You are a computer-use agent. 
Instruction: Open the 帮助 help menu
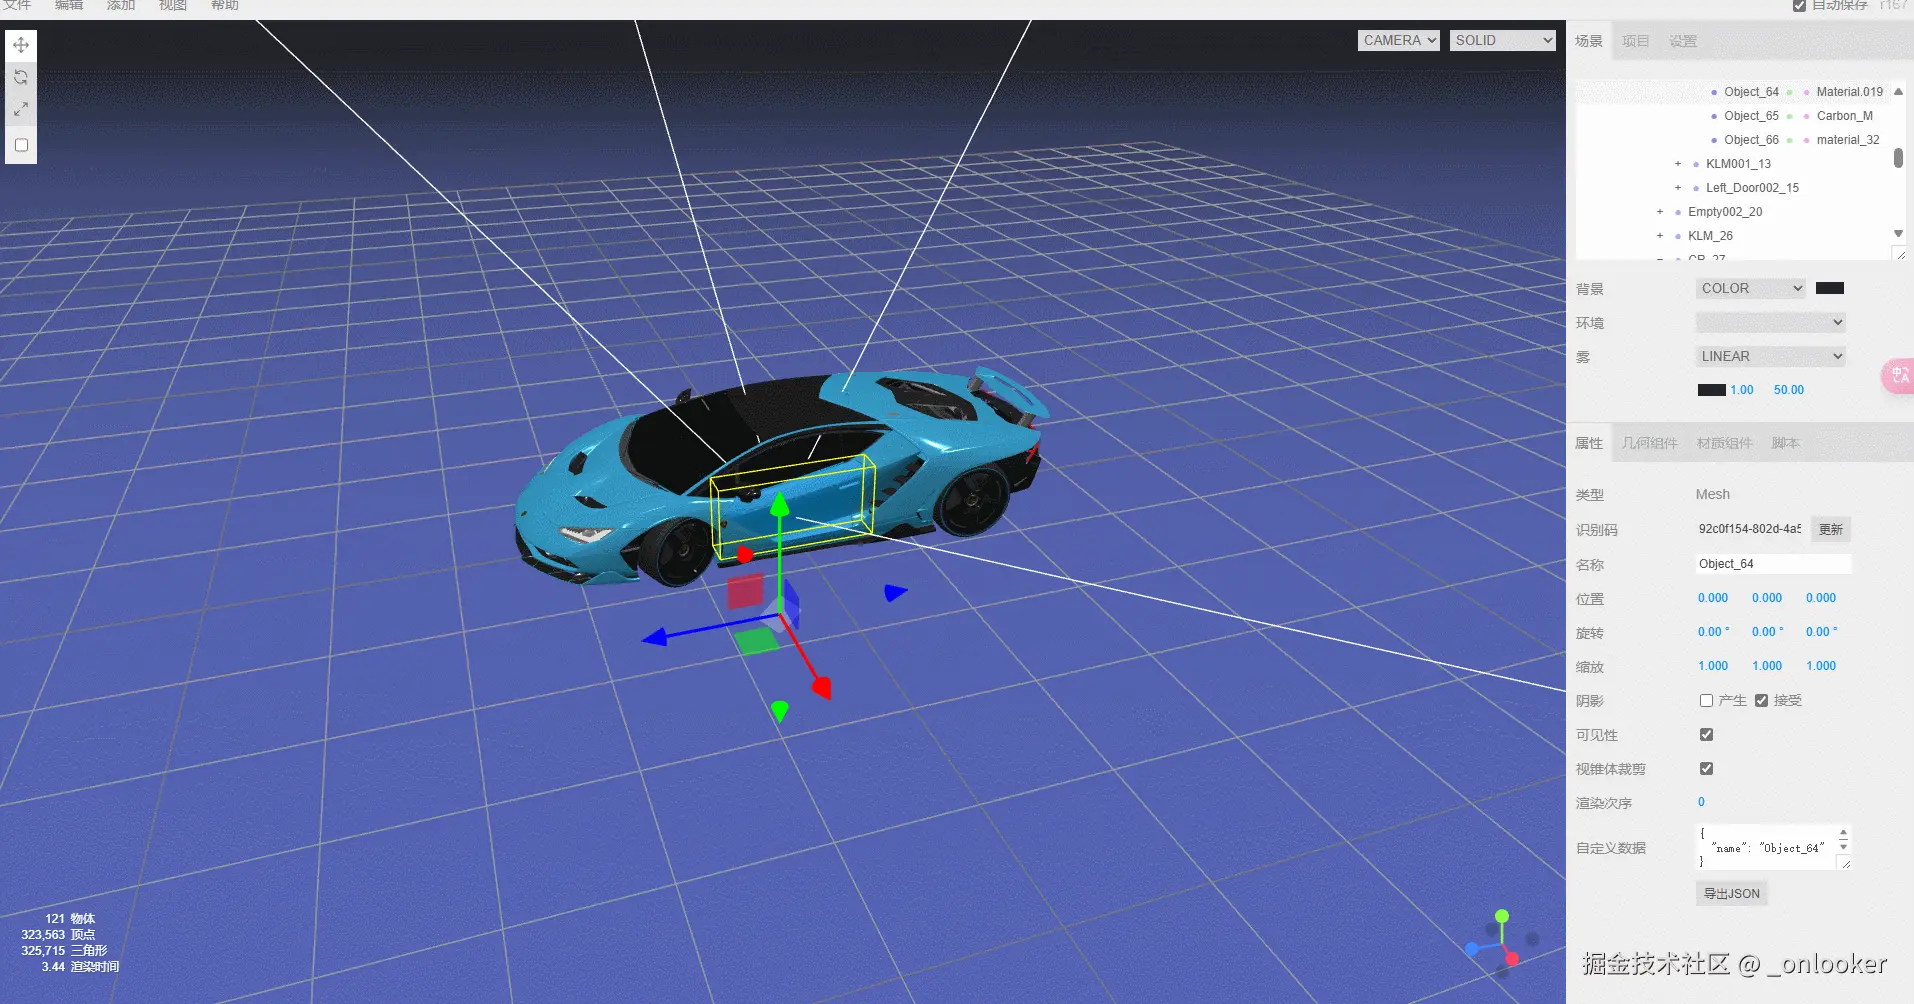tap(225, 5)
